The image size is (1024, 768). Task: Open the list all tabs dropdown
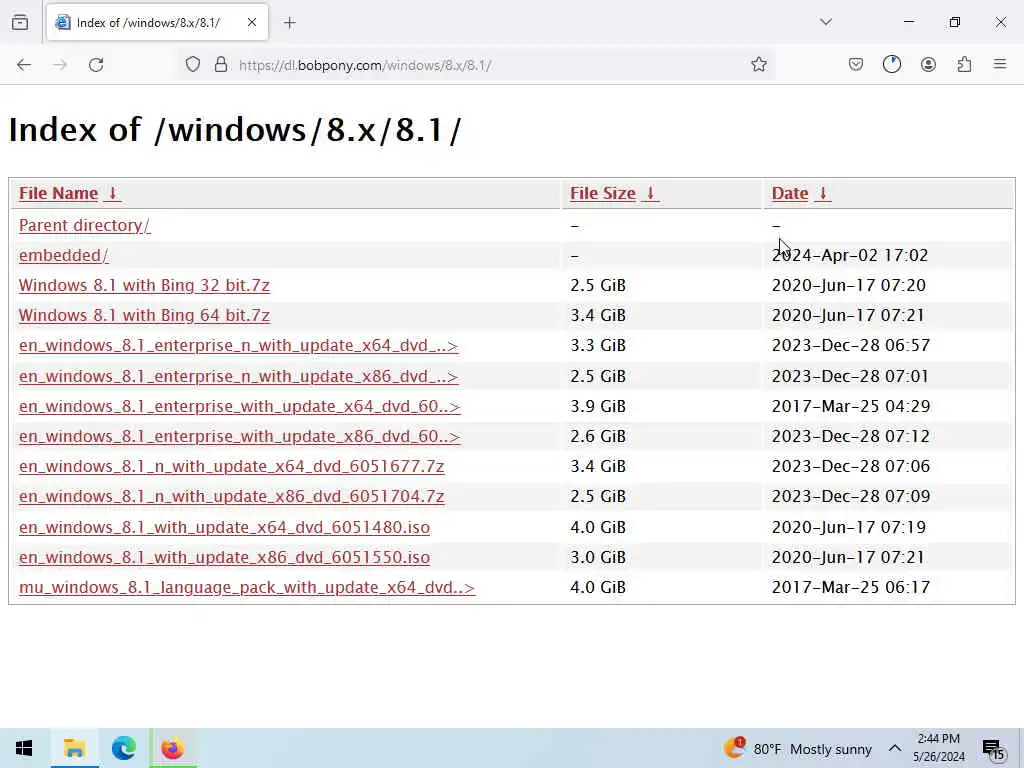(x=826, y=22)
